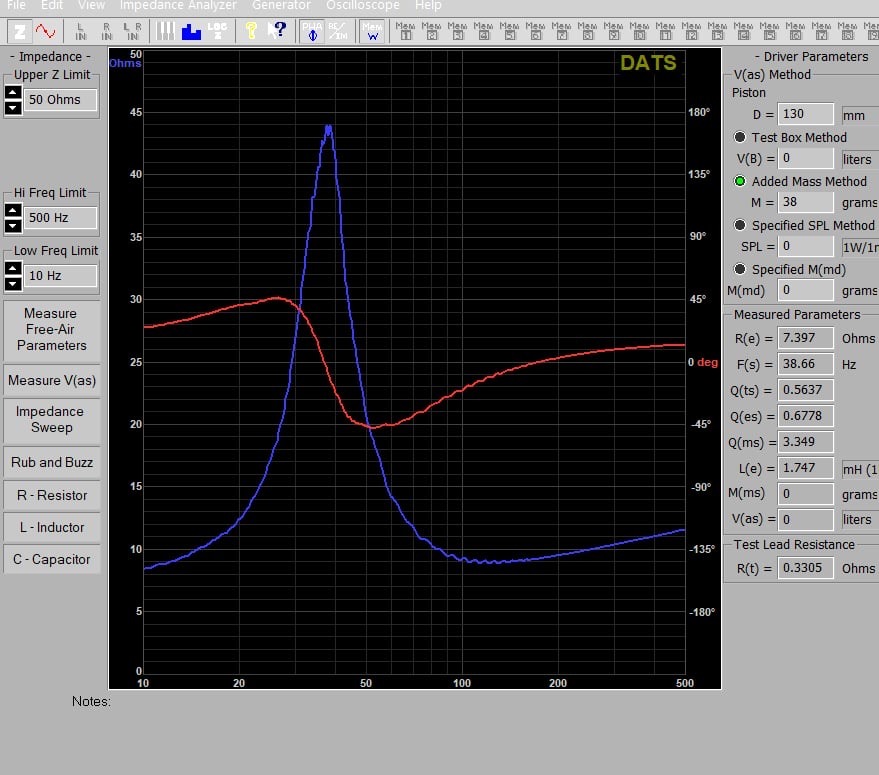Image resolution: width=879 pixels, height=775 pixels.
Task: Select memory slot Mem 1
Action: tap(406, 31)
